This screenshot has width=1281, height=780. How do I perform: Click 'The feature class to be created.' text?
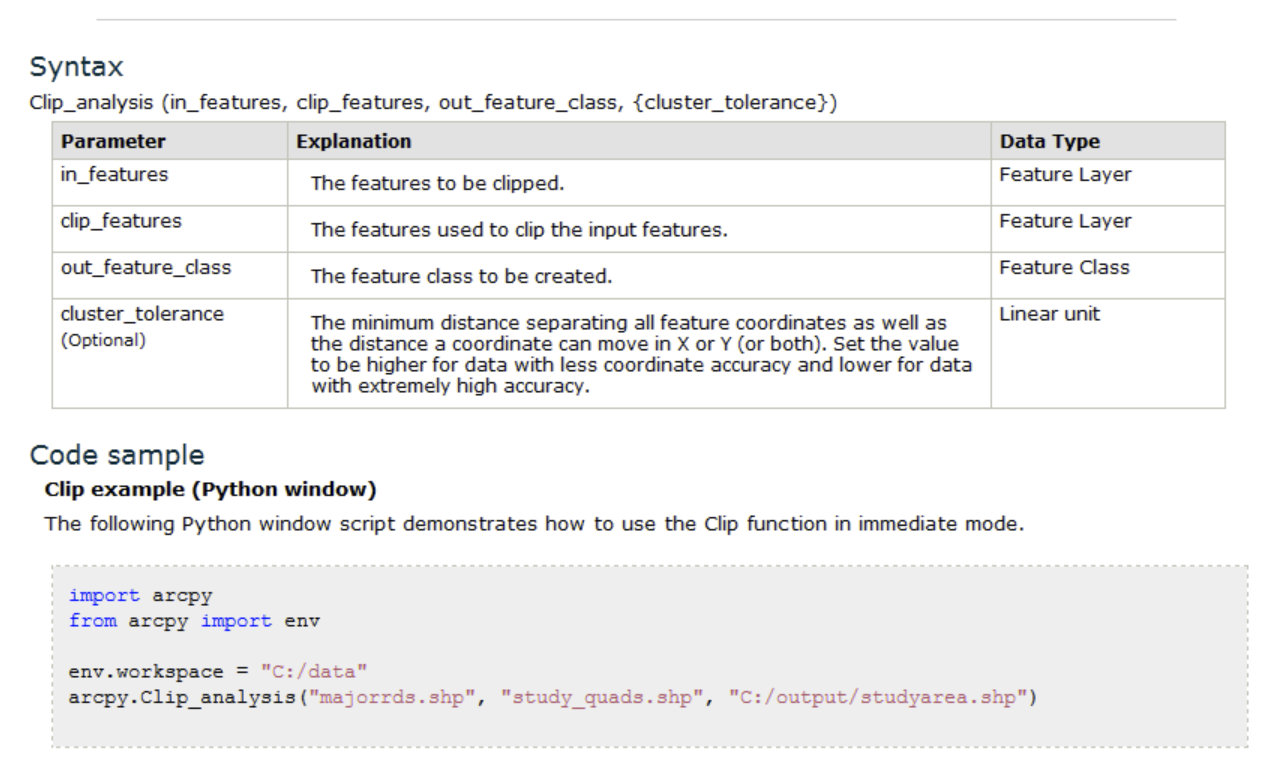pyautogui.click(x=461, y=276)
